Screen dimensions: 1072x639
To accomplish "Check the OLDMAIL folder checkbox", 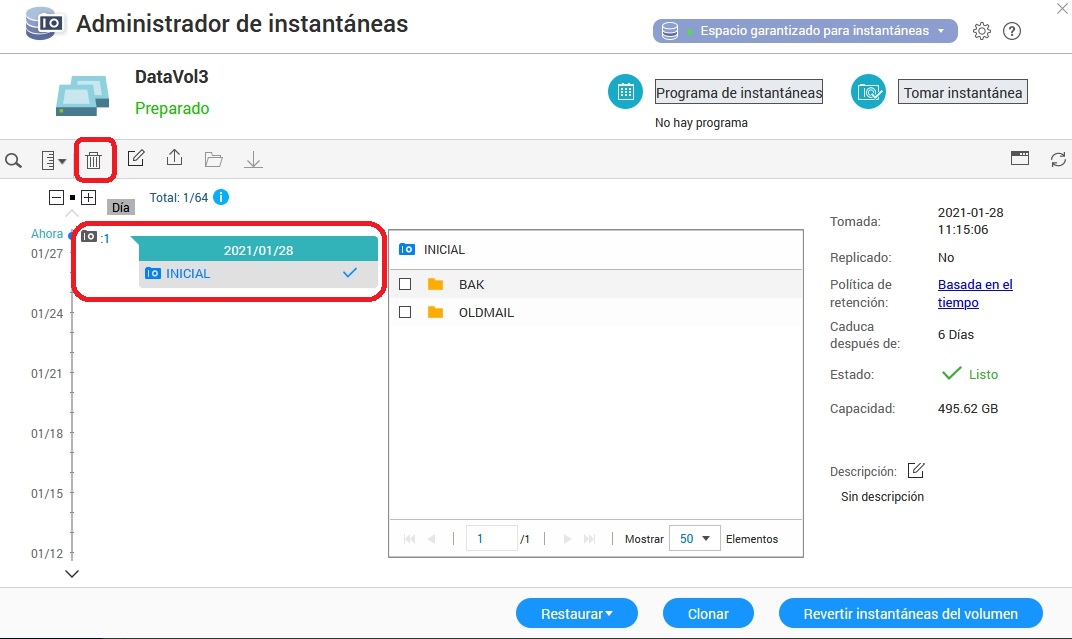I will point(405,312).
